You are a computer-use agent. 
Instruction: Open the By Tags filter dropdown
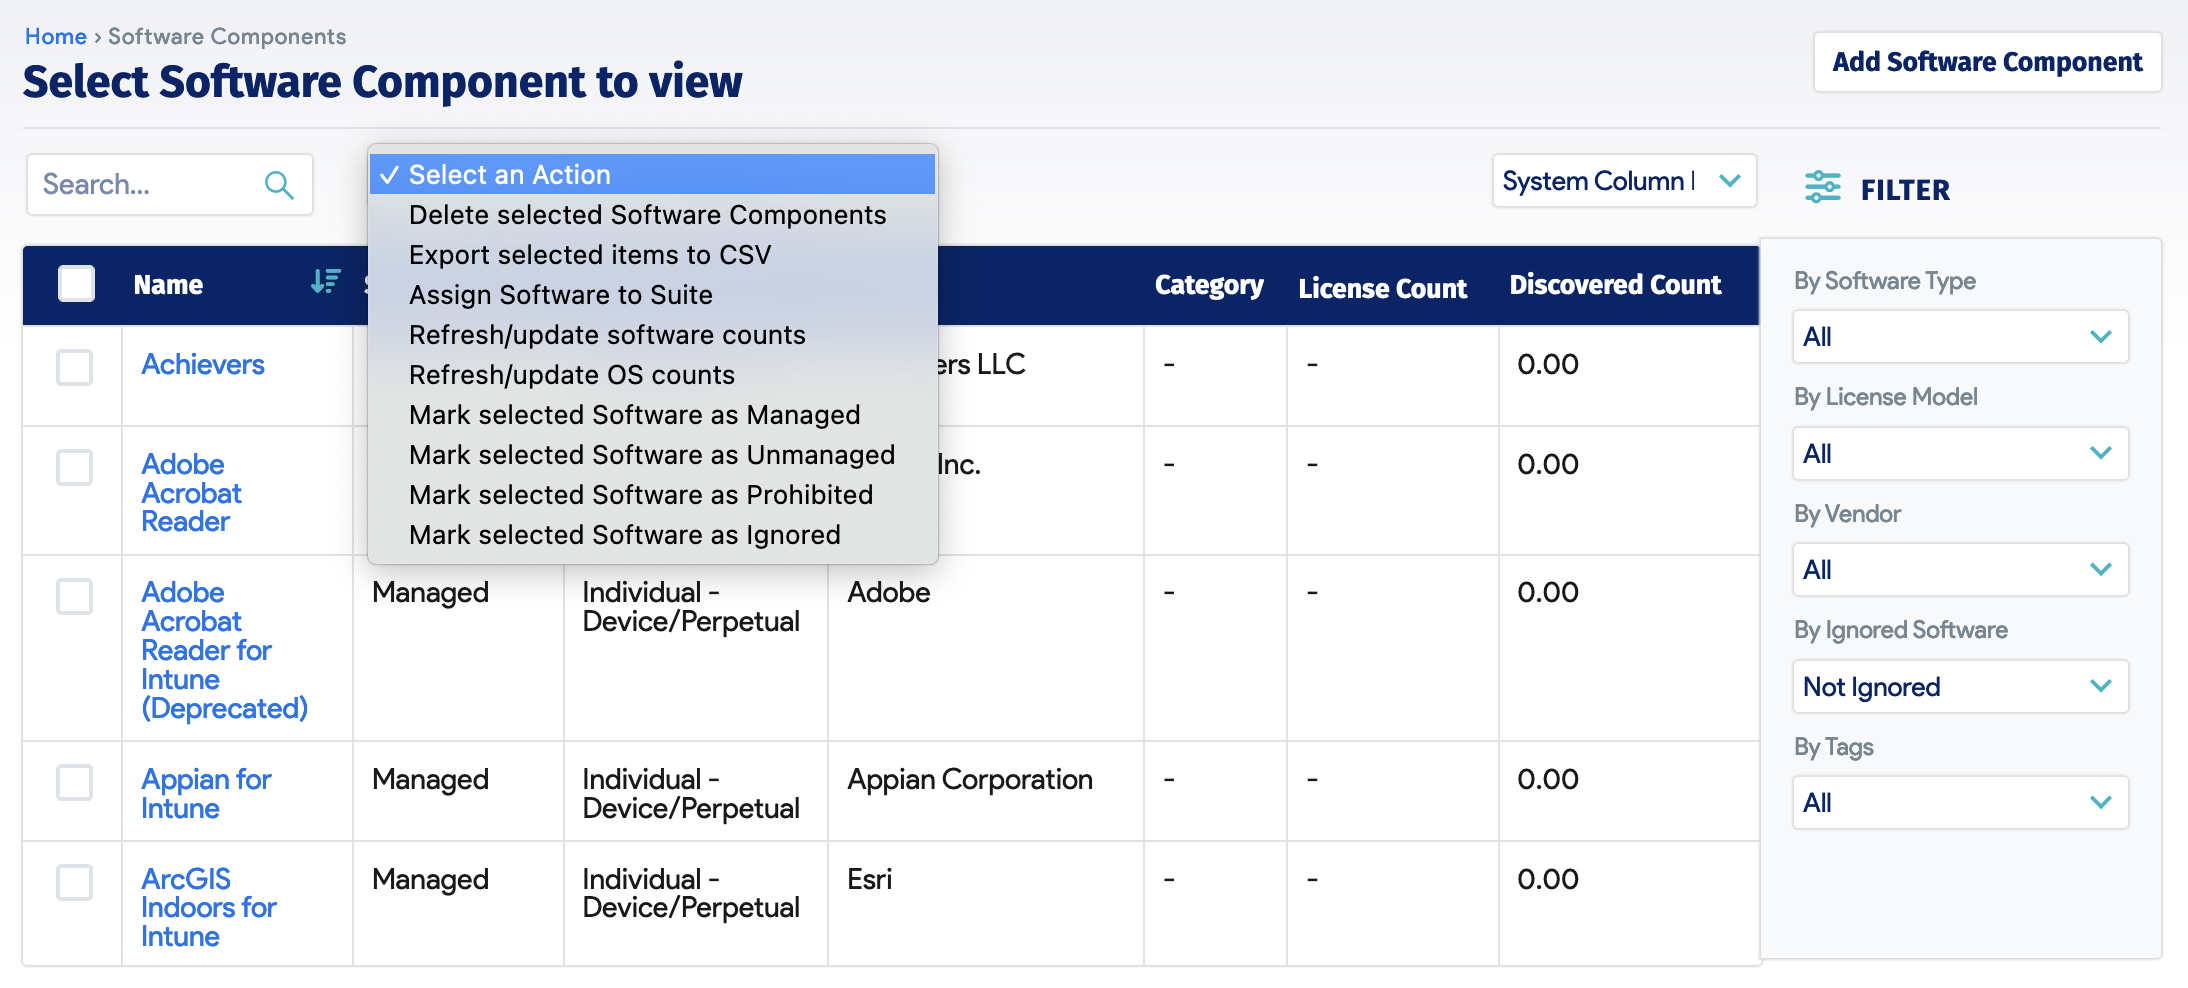click(x=1959, y=802)
